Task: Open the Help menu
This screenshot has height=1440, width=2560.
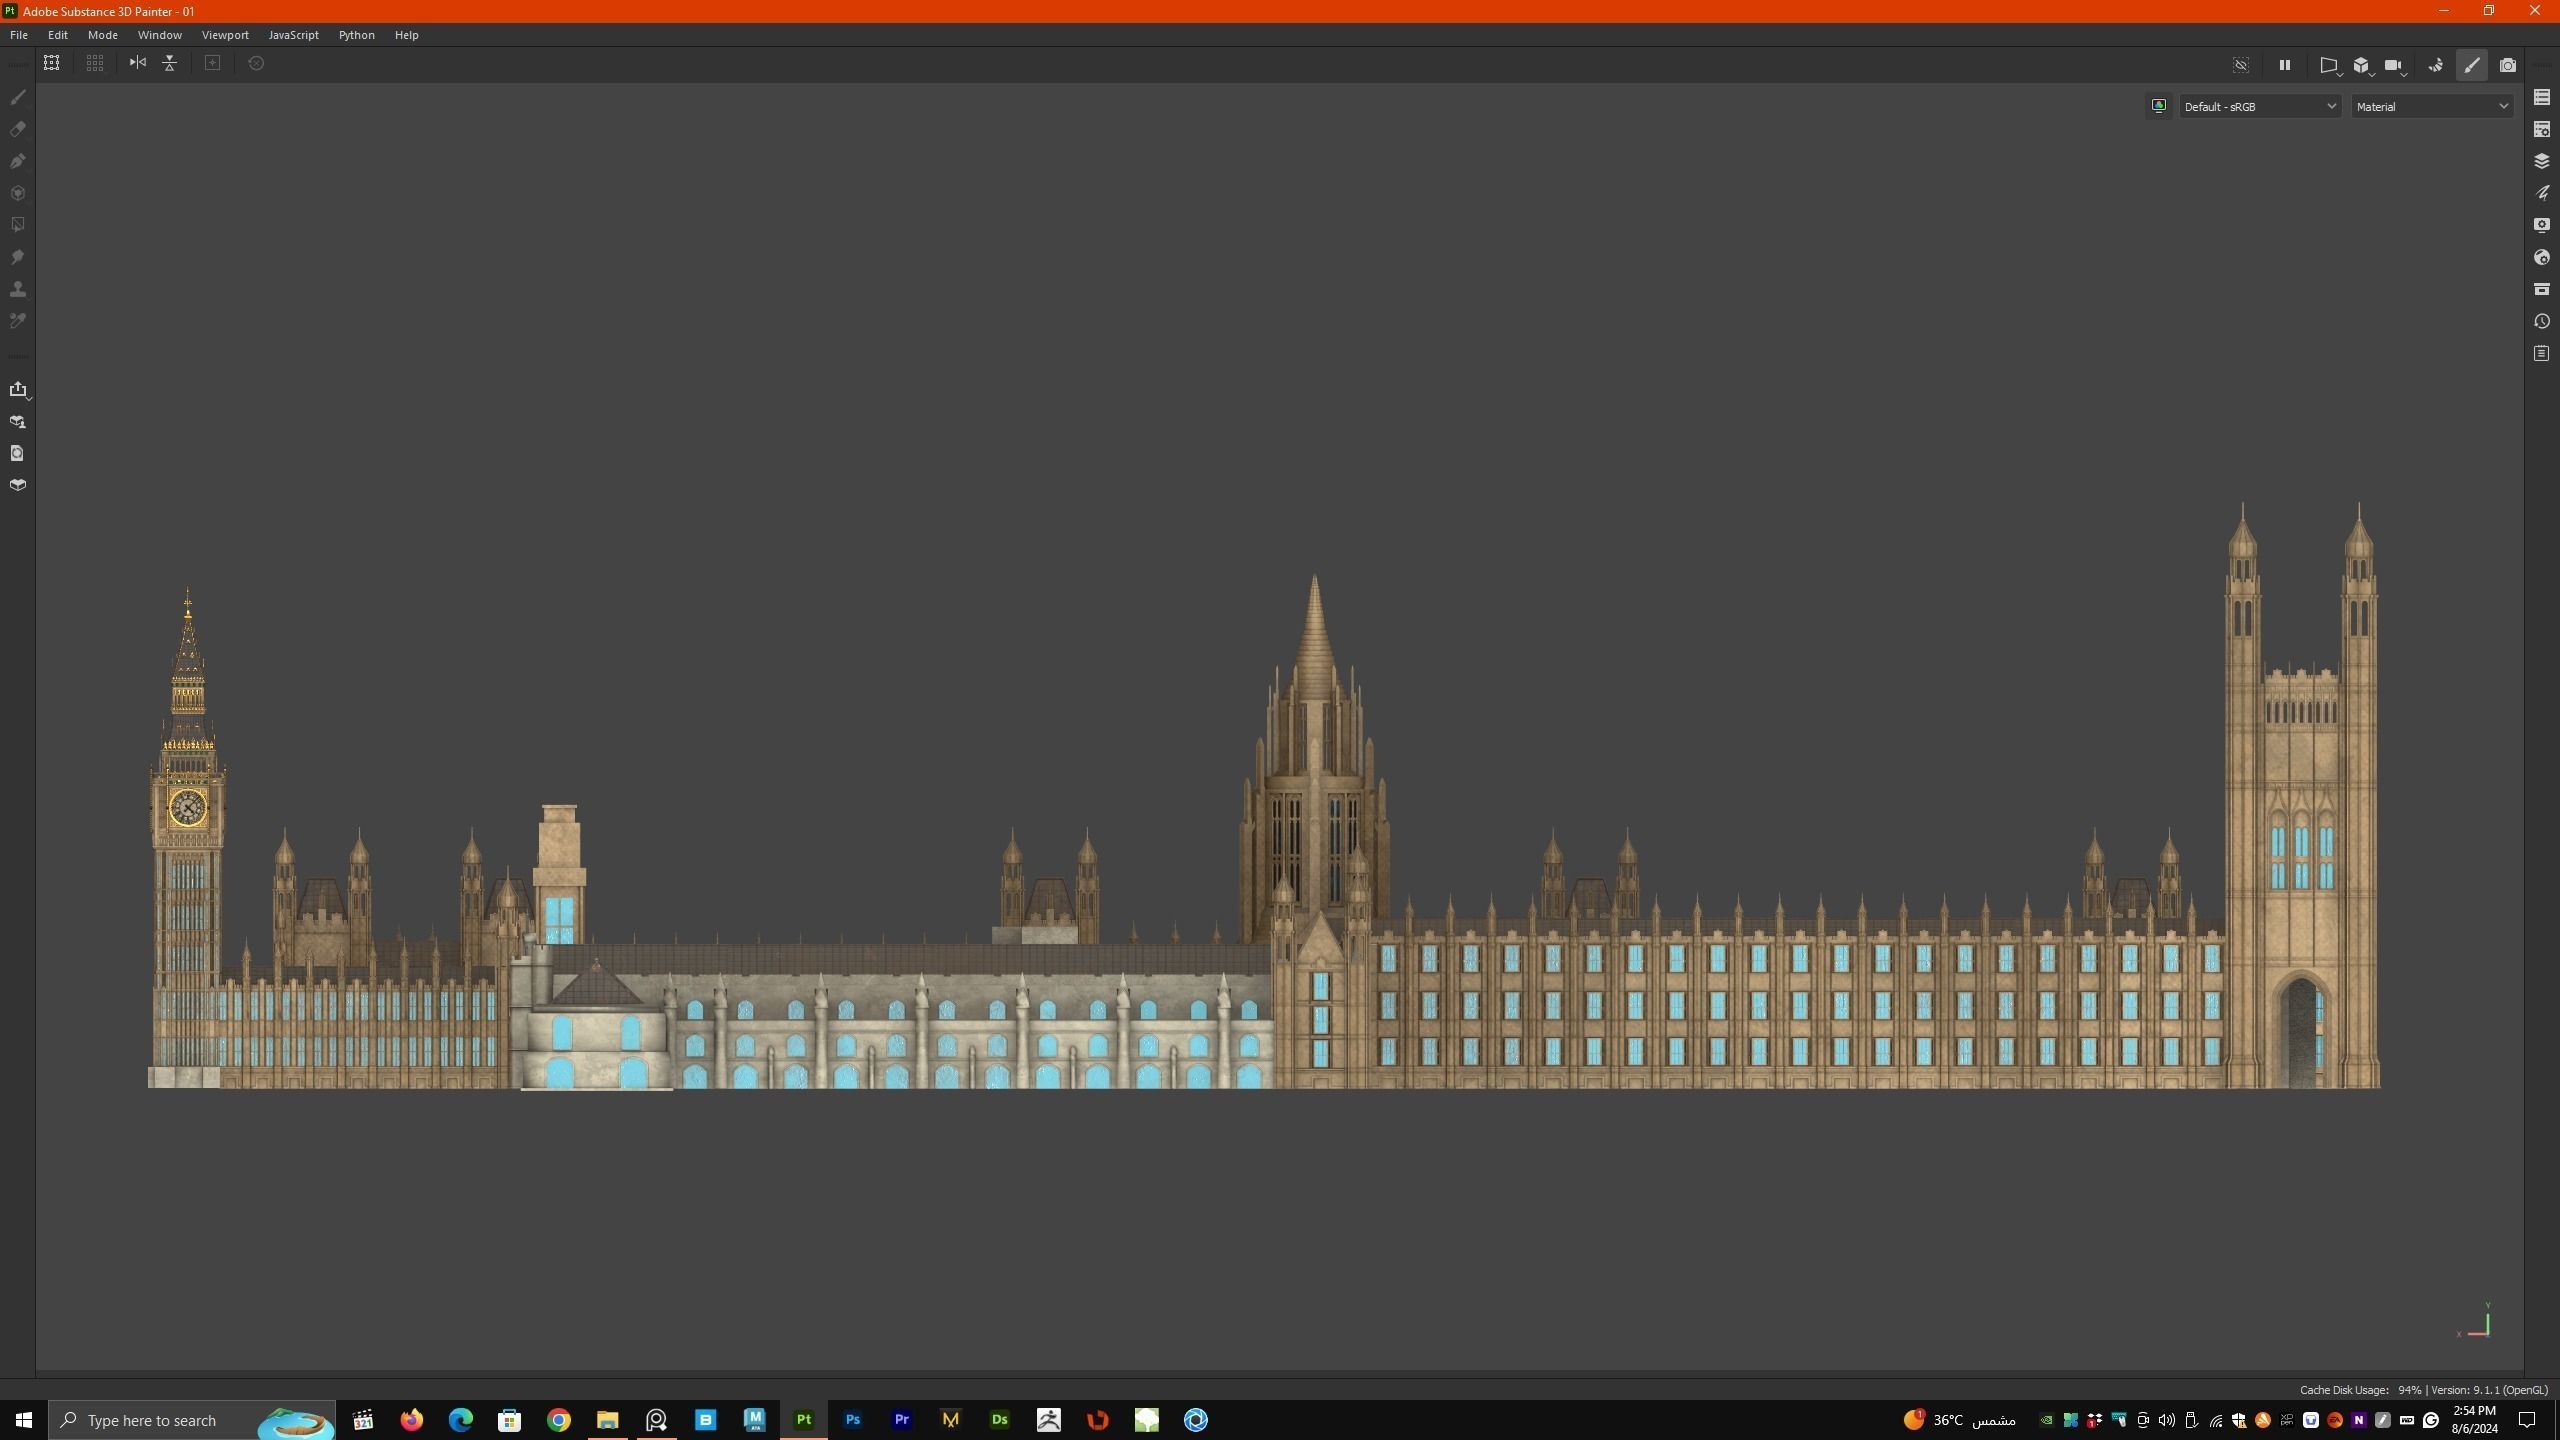Action: [x=407, y=35]
